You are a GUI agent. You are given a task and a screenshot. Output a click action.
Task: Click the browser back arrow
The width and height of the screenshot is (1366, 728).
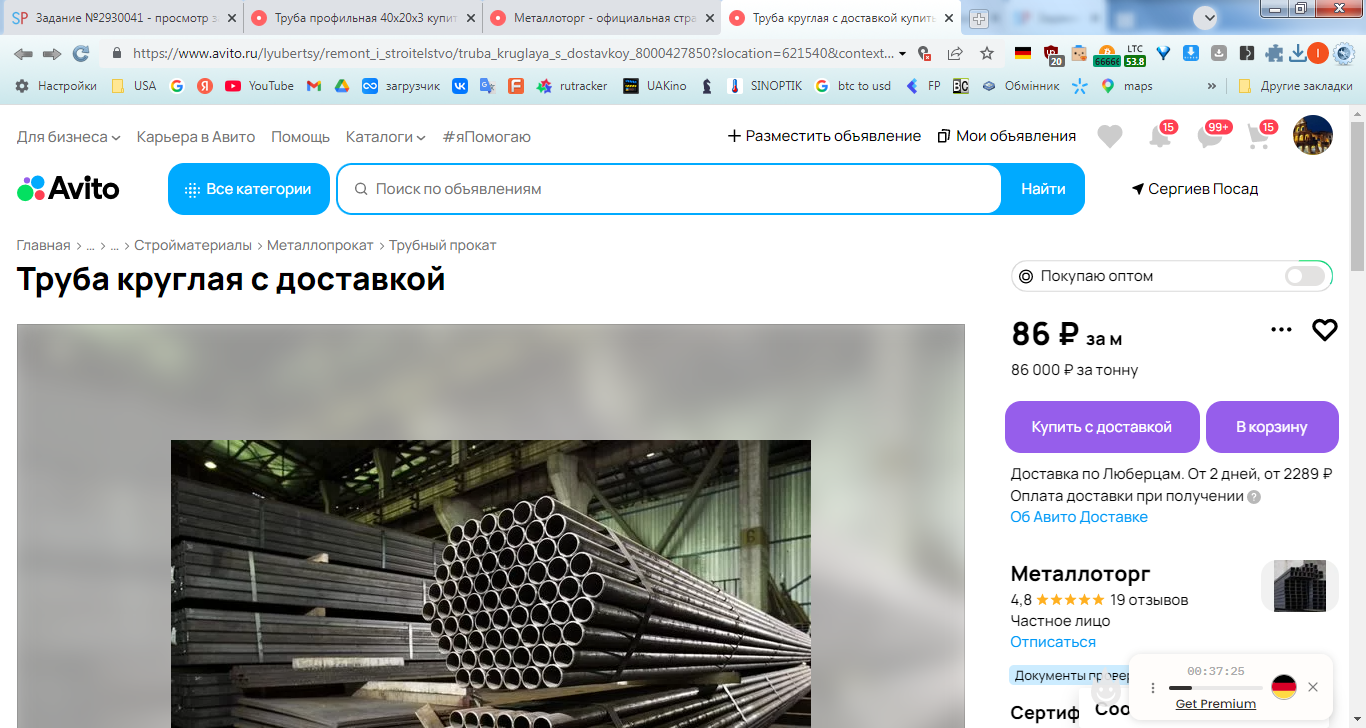point(23,54)
